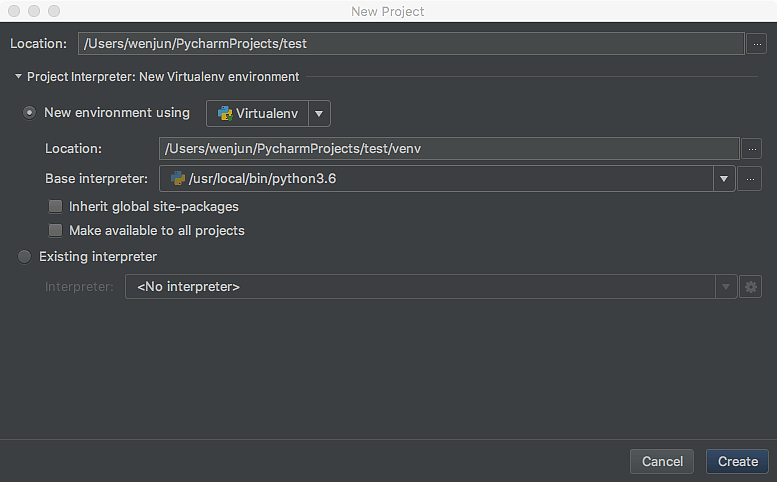Minimize the New Project dialog window

33,11
